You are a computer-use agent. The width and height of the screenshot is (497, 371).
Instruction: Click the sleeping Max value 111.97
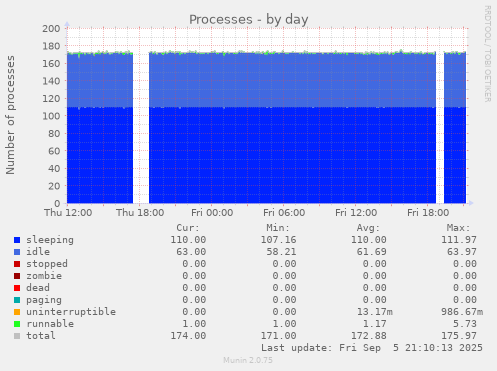(459, 240)
